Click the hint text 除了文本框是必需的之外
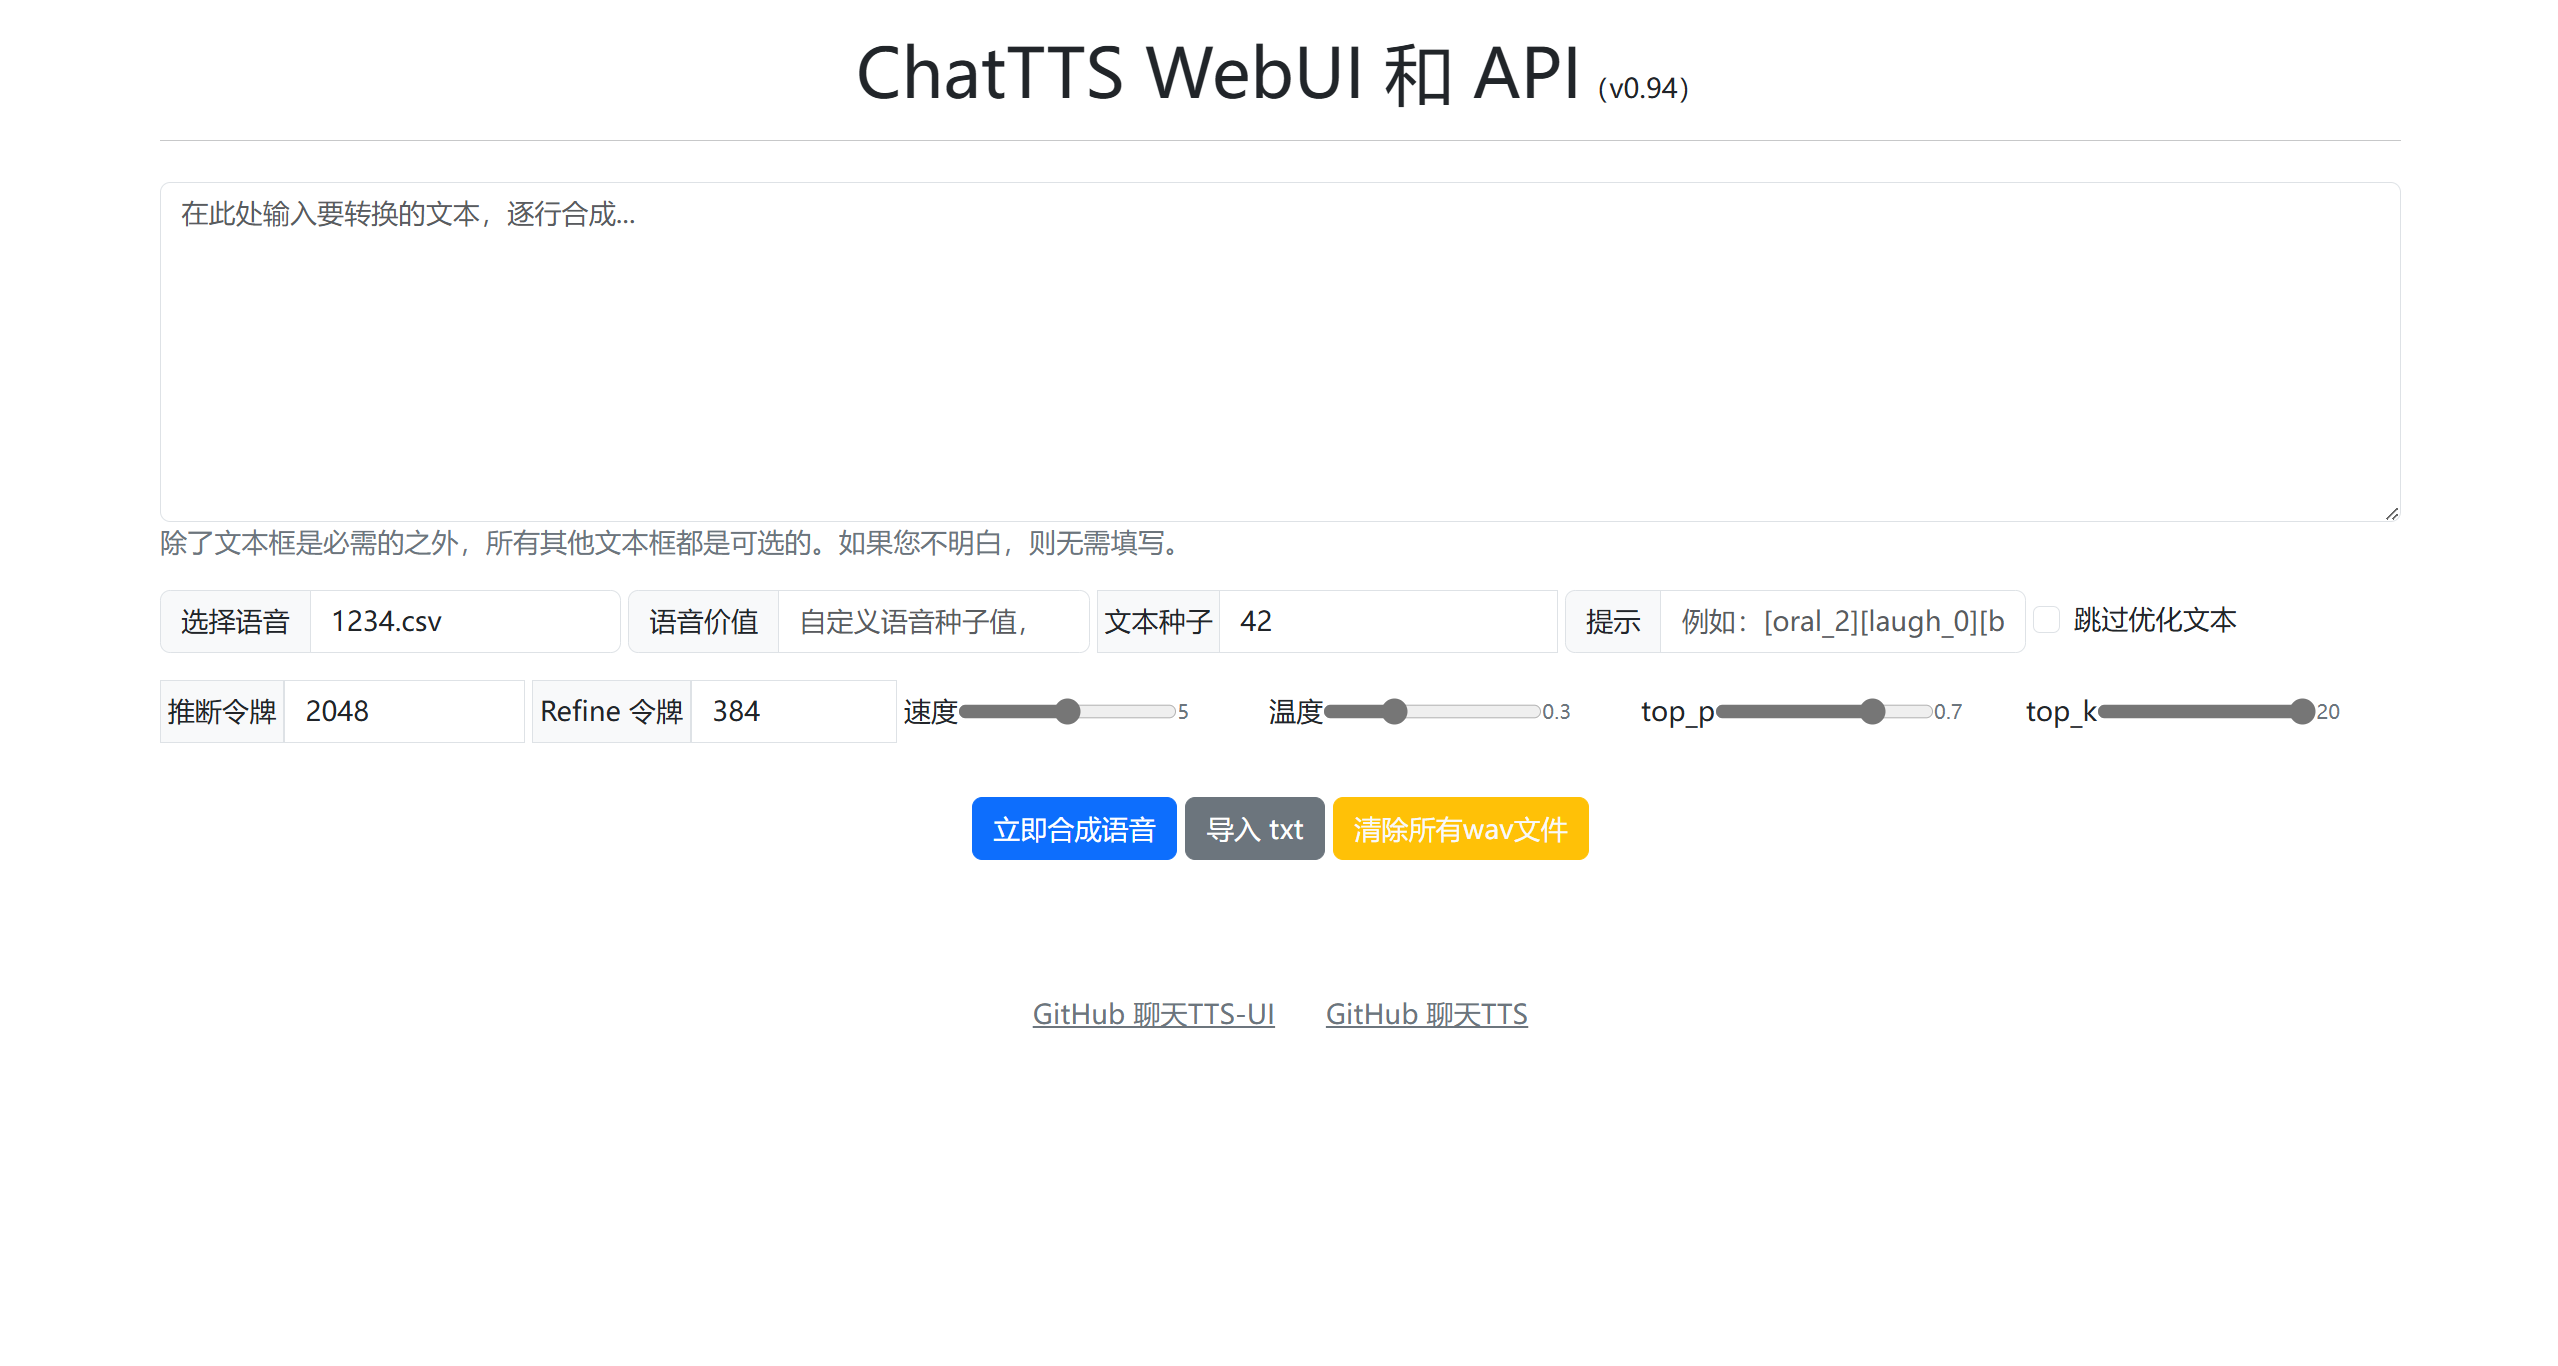Viewport: 2558px width, 1366px height. [x=310, y=542]
